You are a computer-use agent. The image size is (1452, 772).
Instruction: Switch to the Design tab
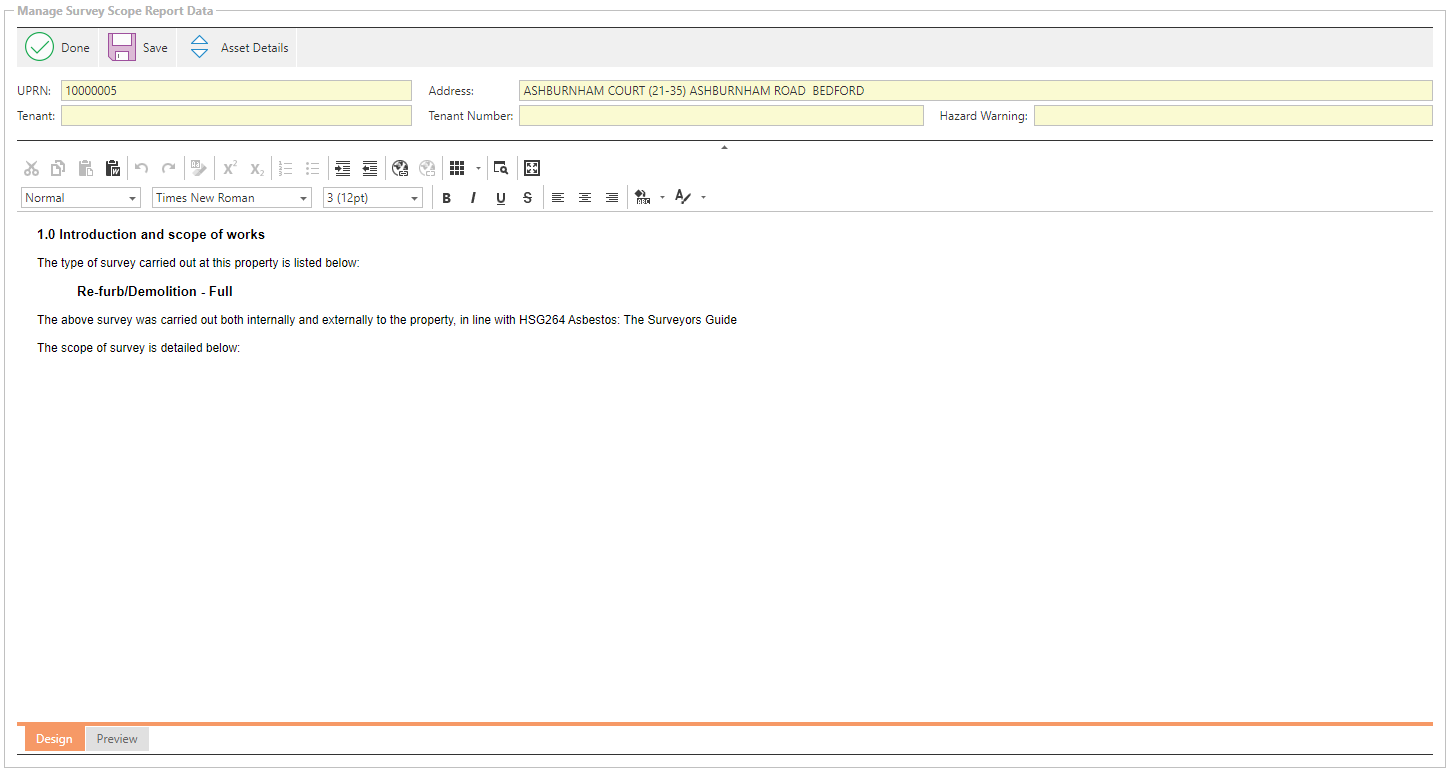54,739
